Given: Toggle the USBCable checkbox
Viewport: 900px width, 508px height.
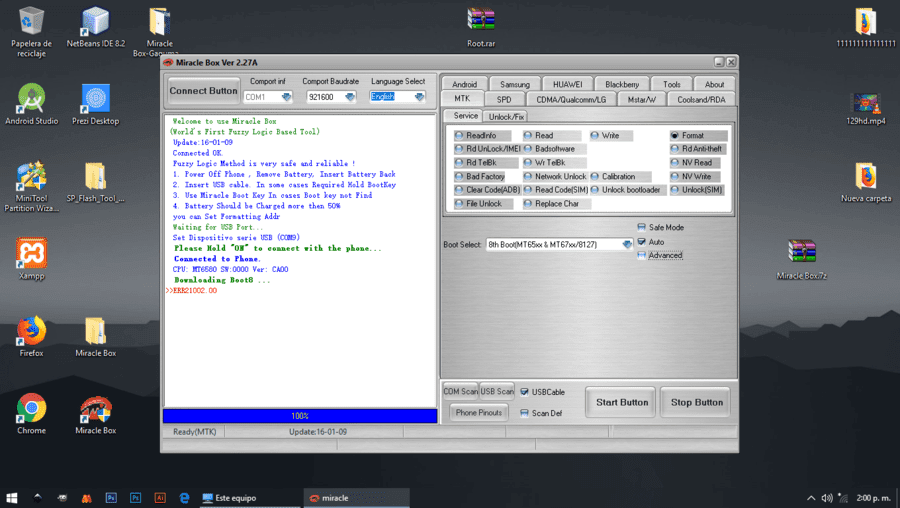Looking at the screenshot, I should 524,392.
